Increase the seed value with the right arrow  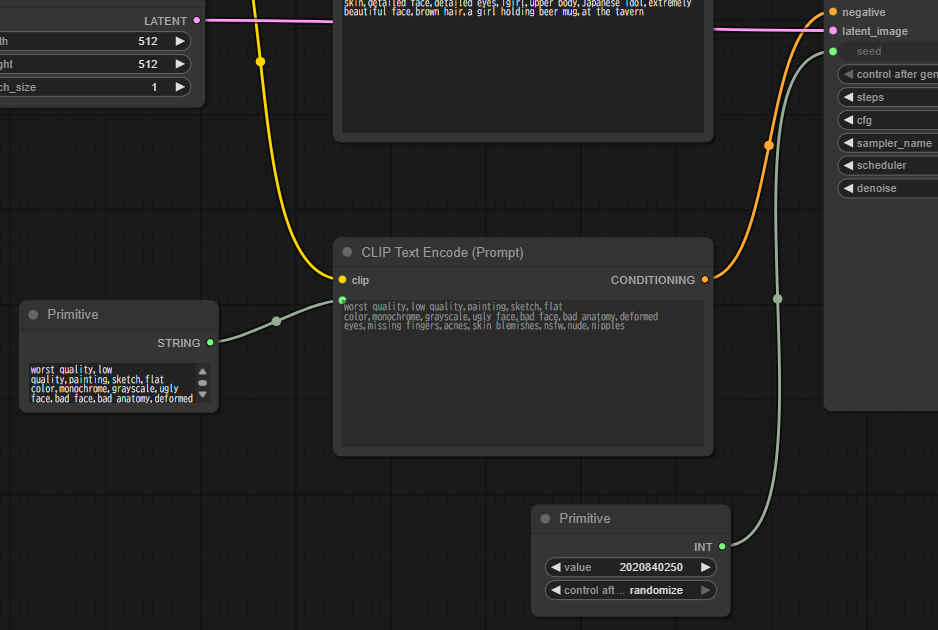pyautogui.click(x=705, y=567)
